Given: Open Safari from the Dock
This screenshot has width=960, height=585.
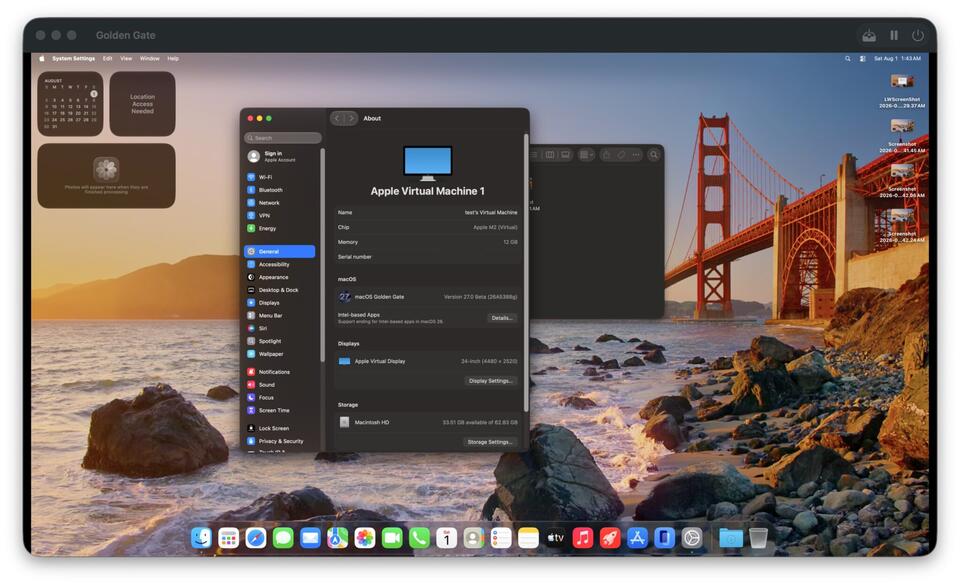Looking at the screenshot, I should pos(255,538).
